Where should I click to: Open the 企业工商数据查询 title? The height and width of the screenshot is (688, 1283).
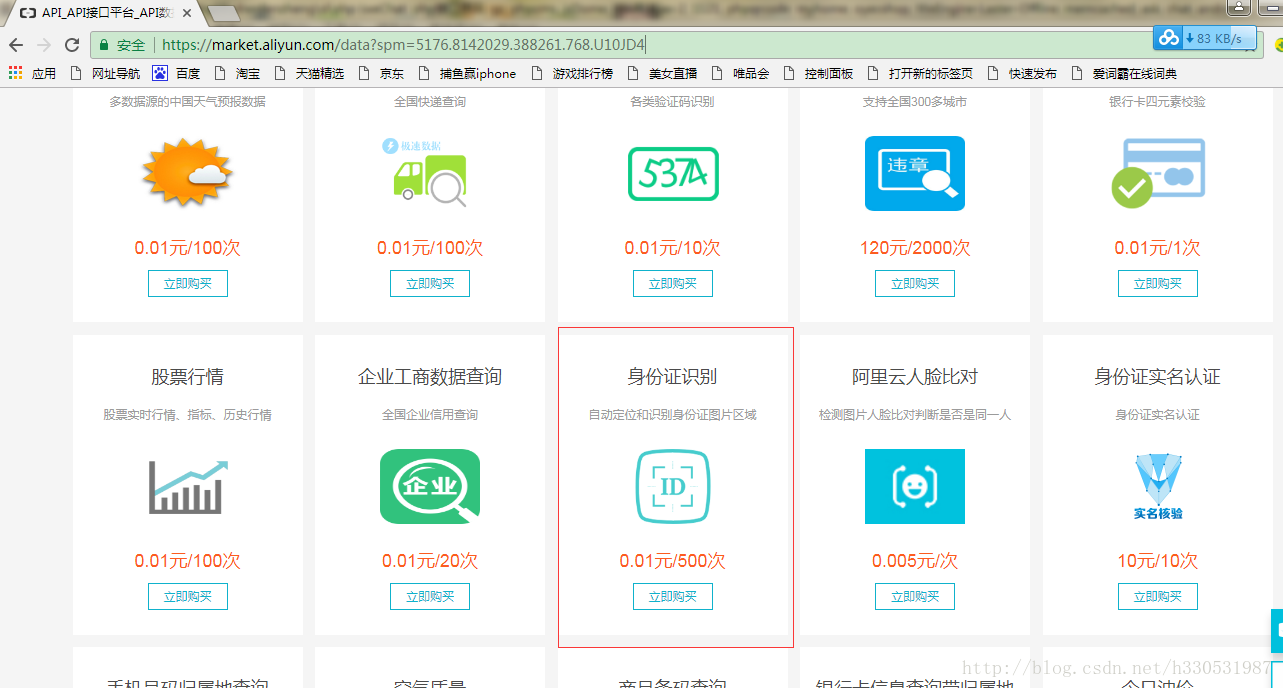(x=430, y=377)
